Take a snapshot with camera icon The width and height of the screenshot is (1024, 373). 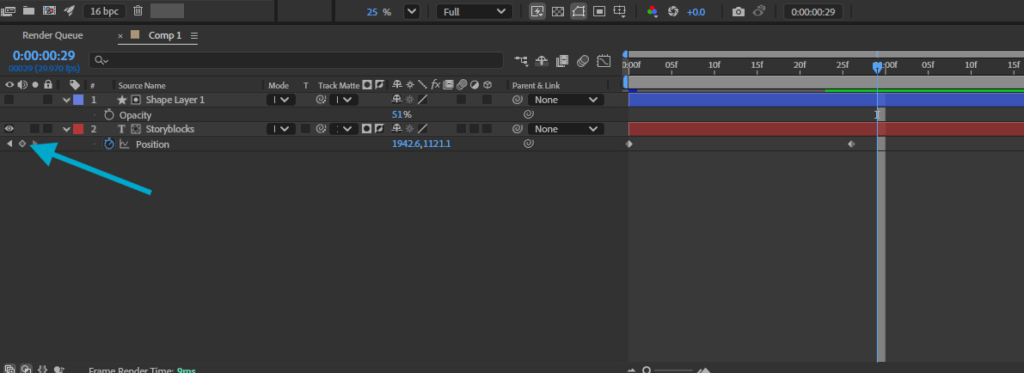(738, 12)
